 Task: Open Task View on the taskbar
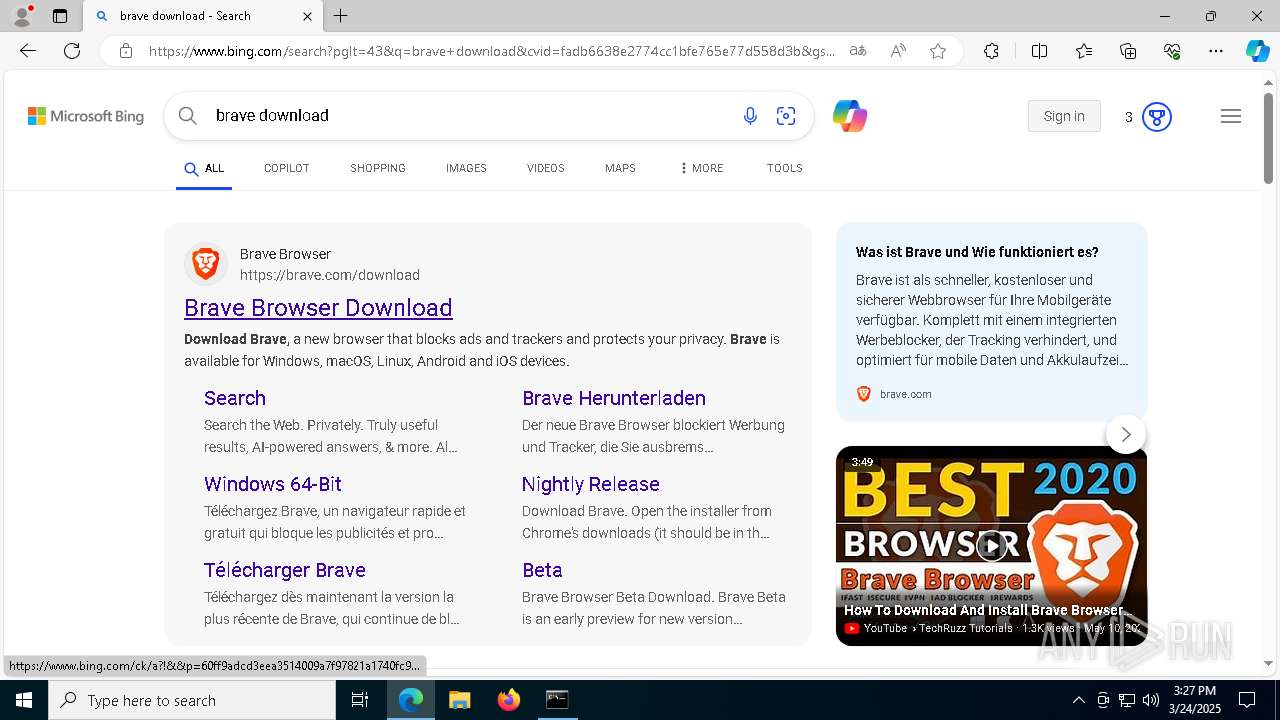(x=360, y=700)
